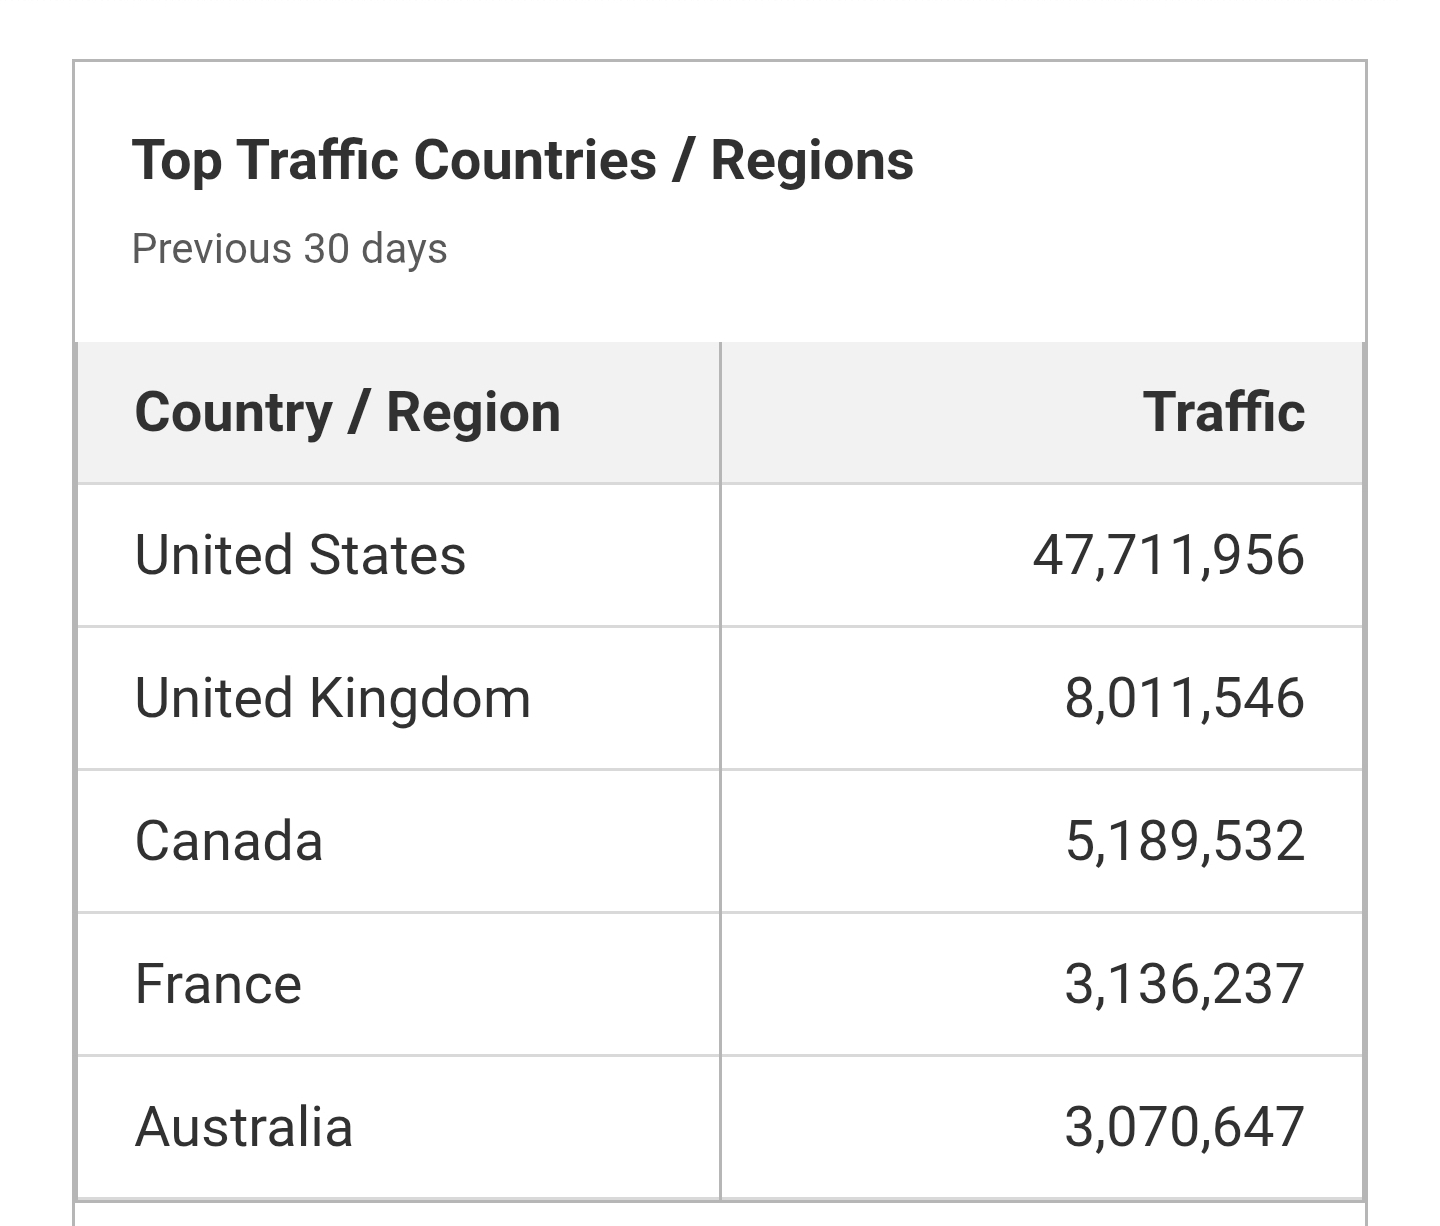The width and height of the screenshot is (1440, 1226).
Task: Click the word Regions in the title
Action: (812, 163)
